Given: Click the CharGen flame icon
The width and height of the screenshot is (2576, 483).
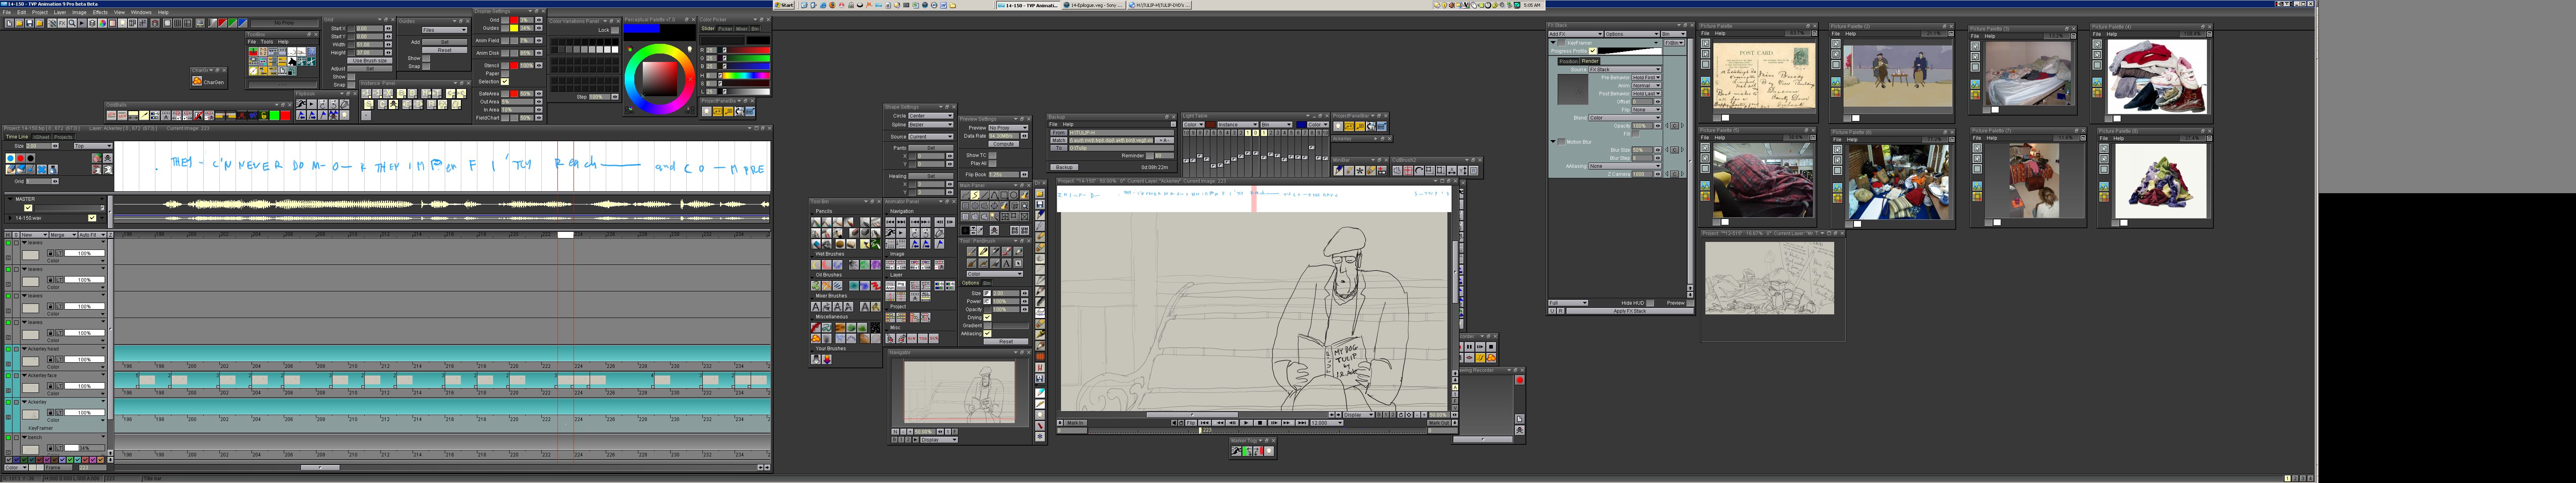Looking at the screenshot, I should point(197,81).
